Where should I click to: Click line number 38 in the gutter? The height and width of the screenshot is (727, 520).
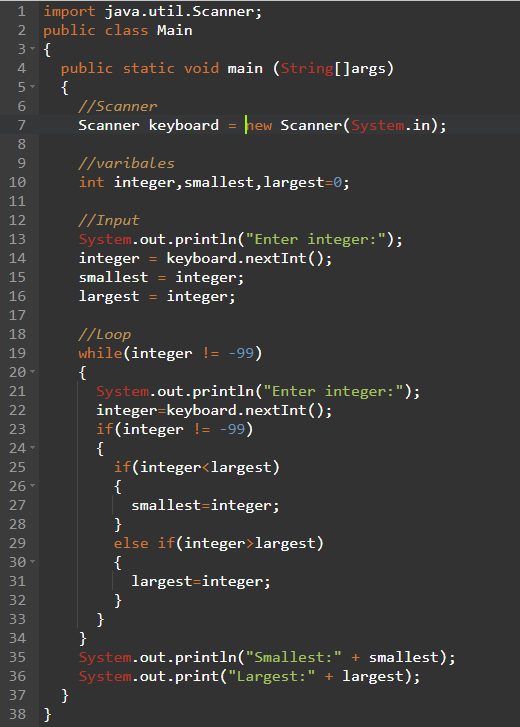[18, 714]
